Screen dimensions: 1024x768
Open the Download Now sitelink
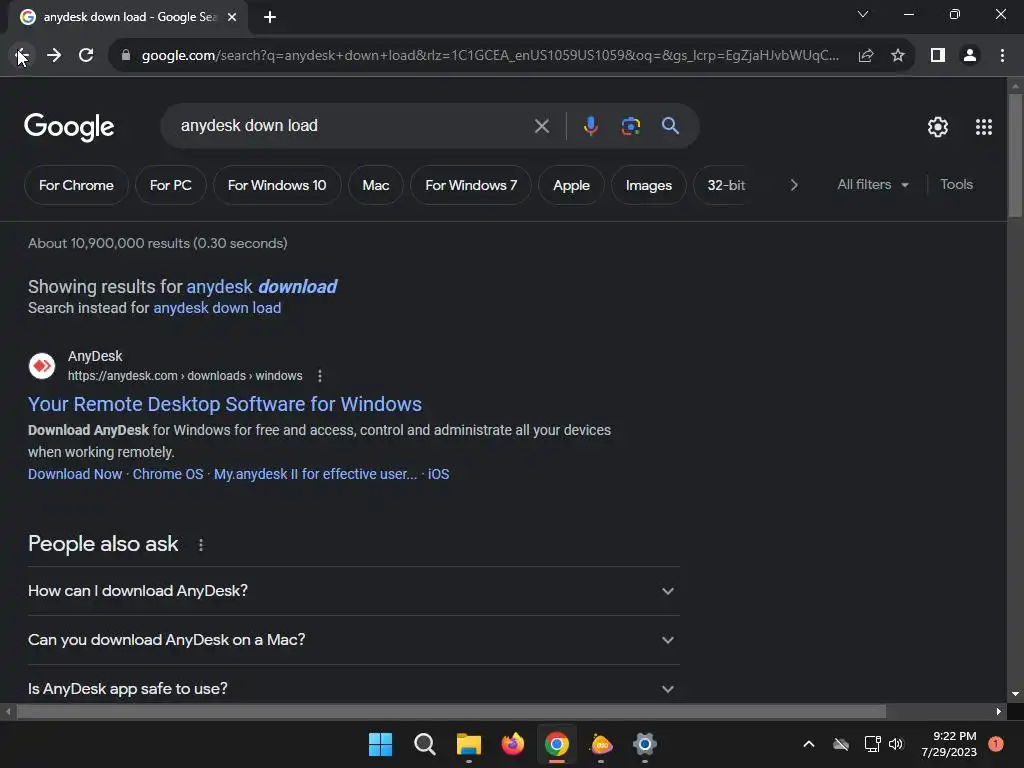click(75, 474)
